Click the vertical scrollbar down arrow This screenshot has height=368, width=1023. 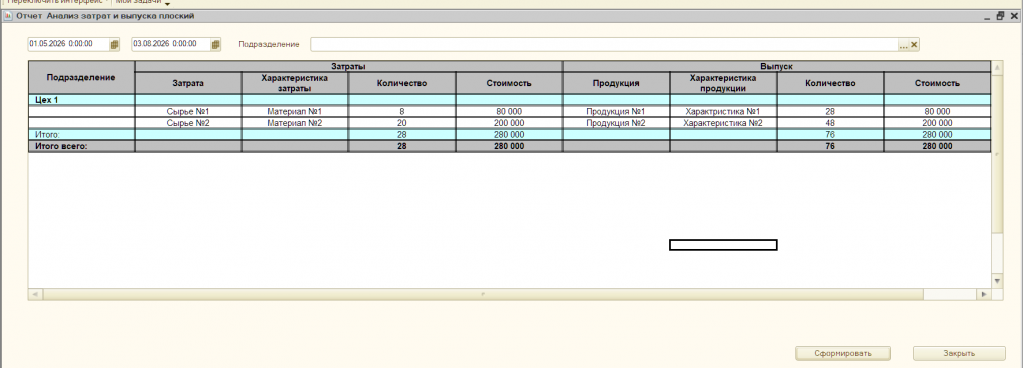point(997,281)
